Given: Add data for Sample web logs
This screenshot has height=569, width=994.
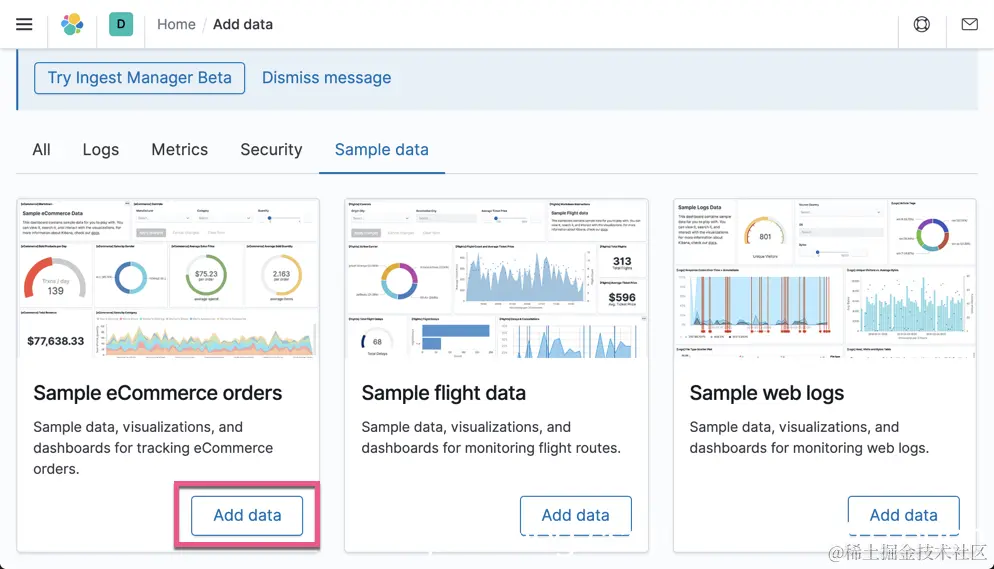Looking at the screenshot, I should tap(903, 515).
